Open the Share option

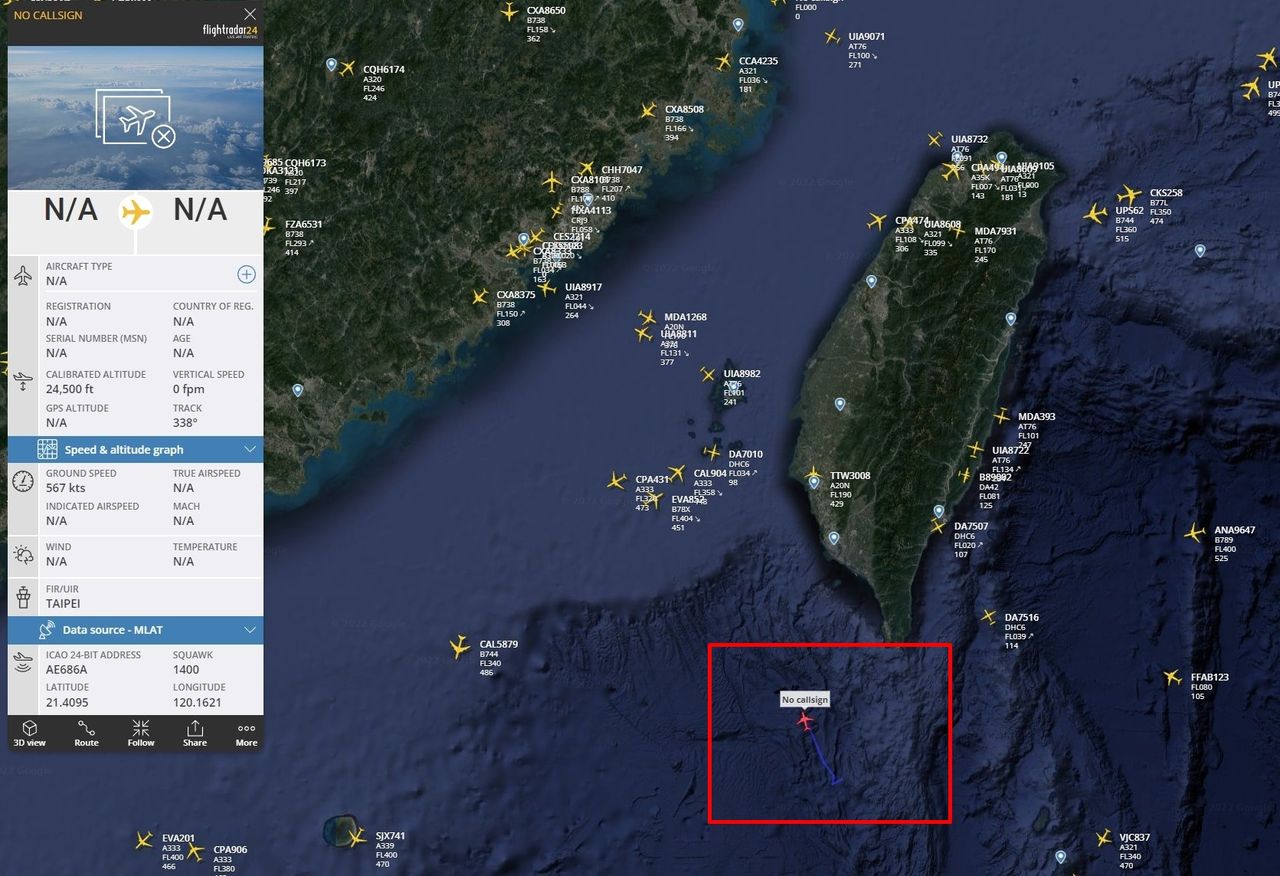pyautogui.click(x=195, y=733)
